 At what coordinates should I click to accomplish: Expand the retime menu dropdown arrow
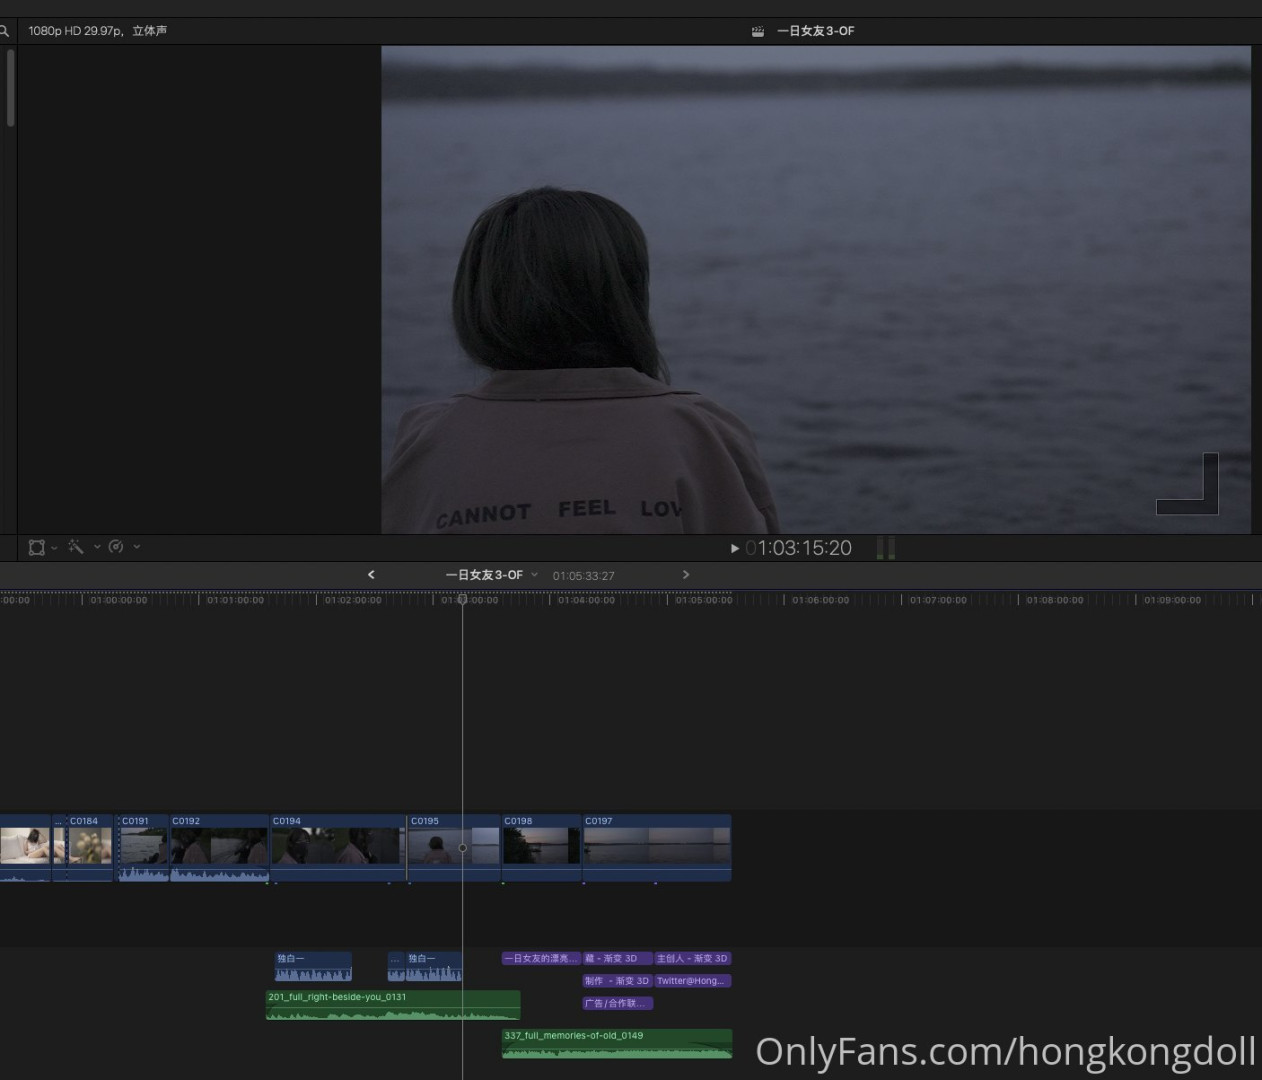click(x=137, y=547)
